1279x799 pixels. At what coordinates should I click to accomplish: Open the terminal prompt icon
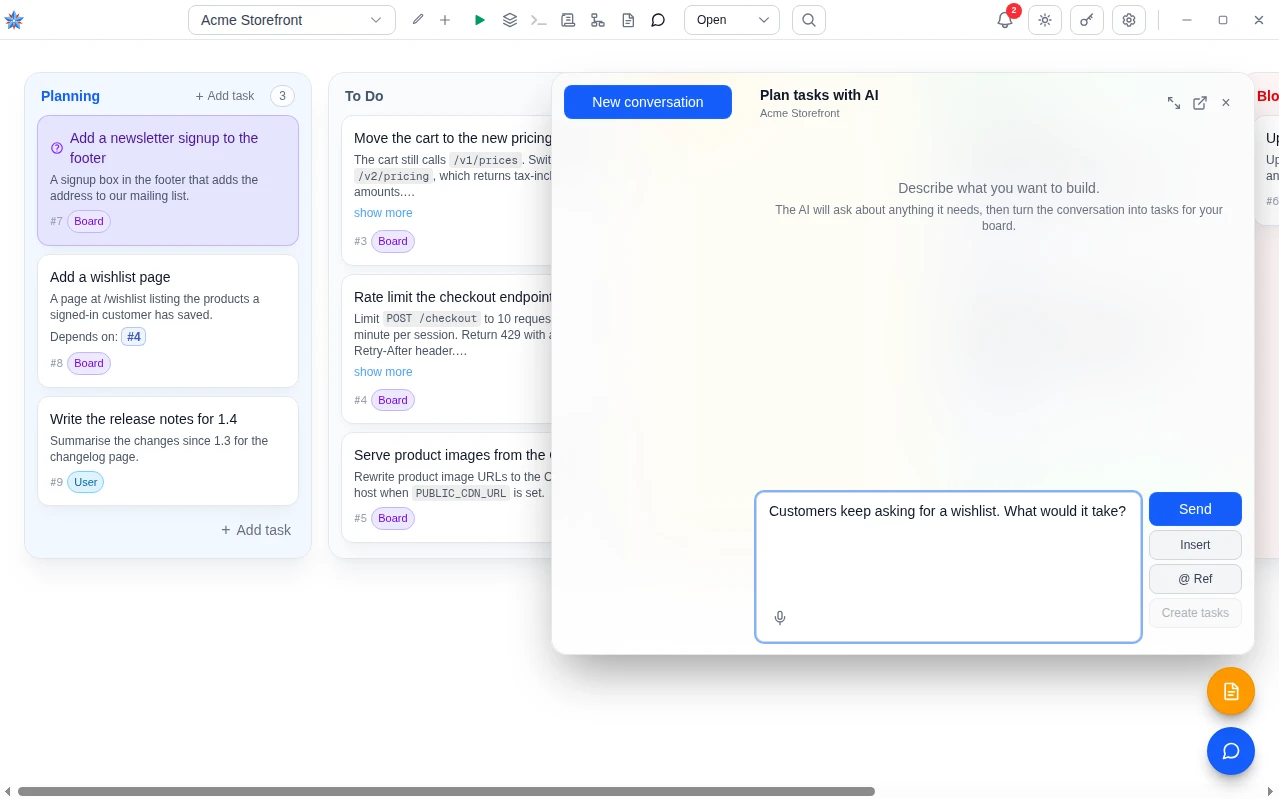coord(539,20)
